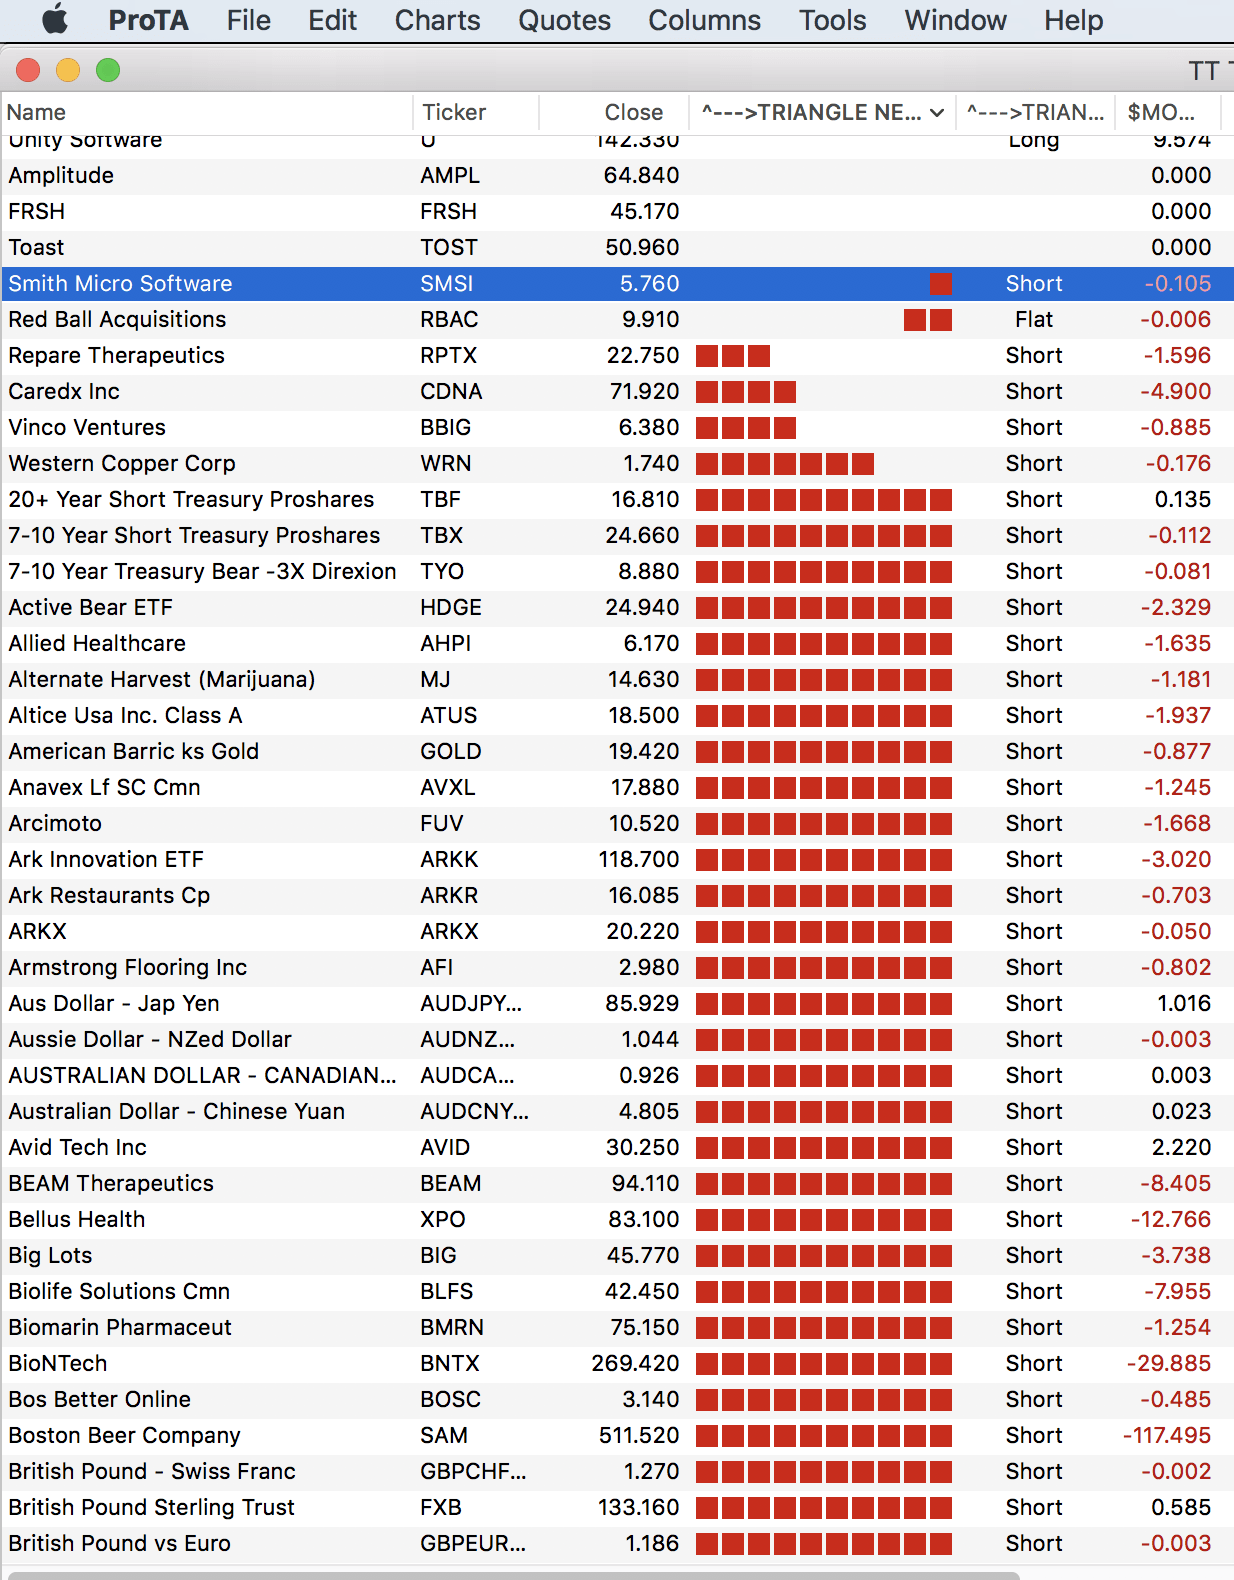Select Repare Therapeutics row
This screenshot has height=1580, width=1234.
click(x=617, y=356)
